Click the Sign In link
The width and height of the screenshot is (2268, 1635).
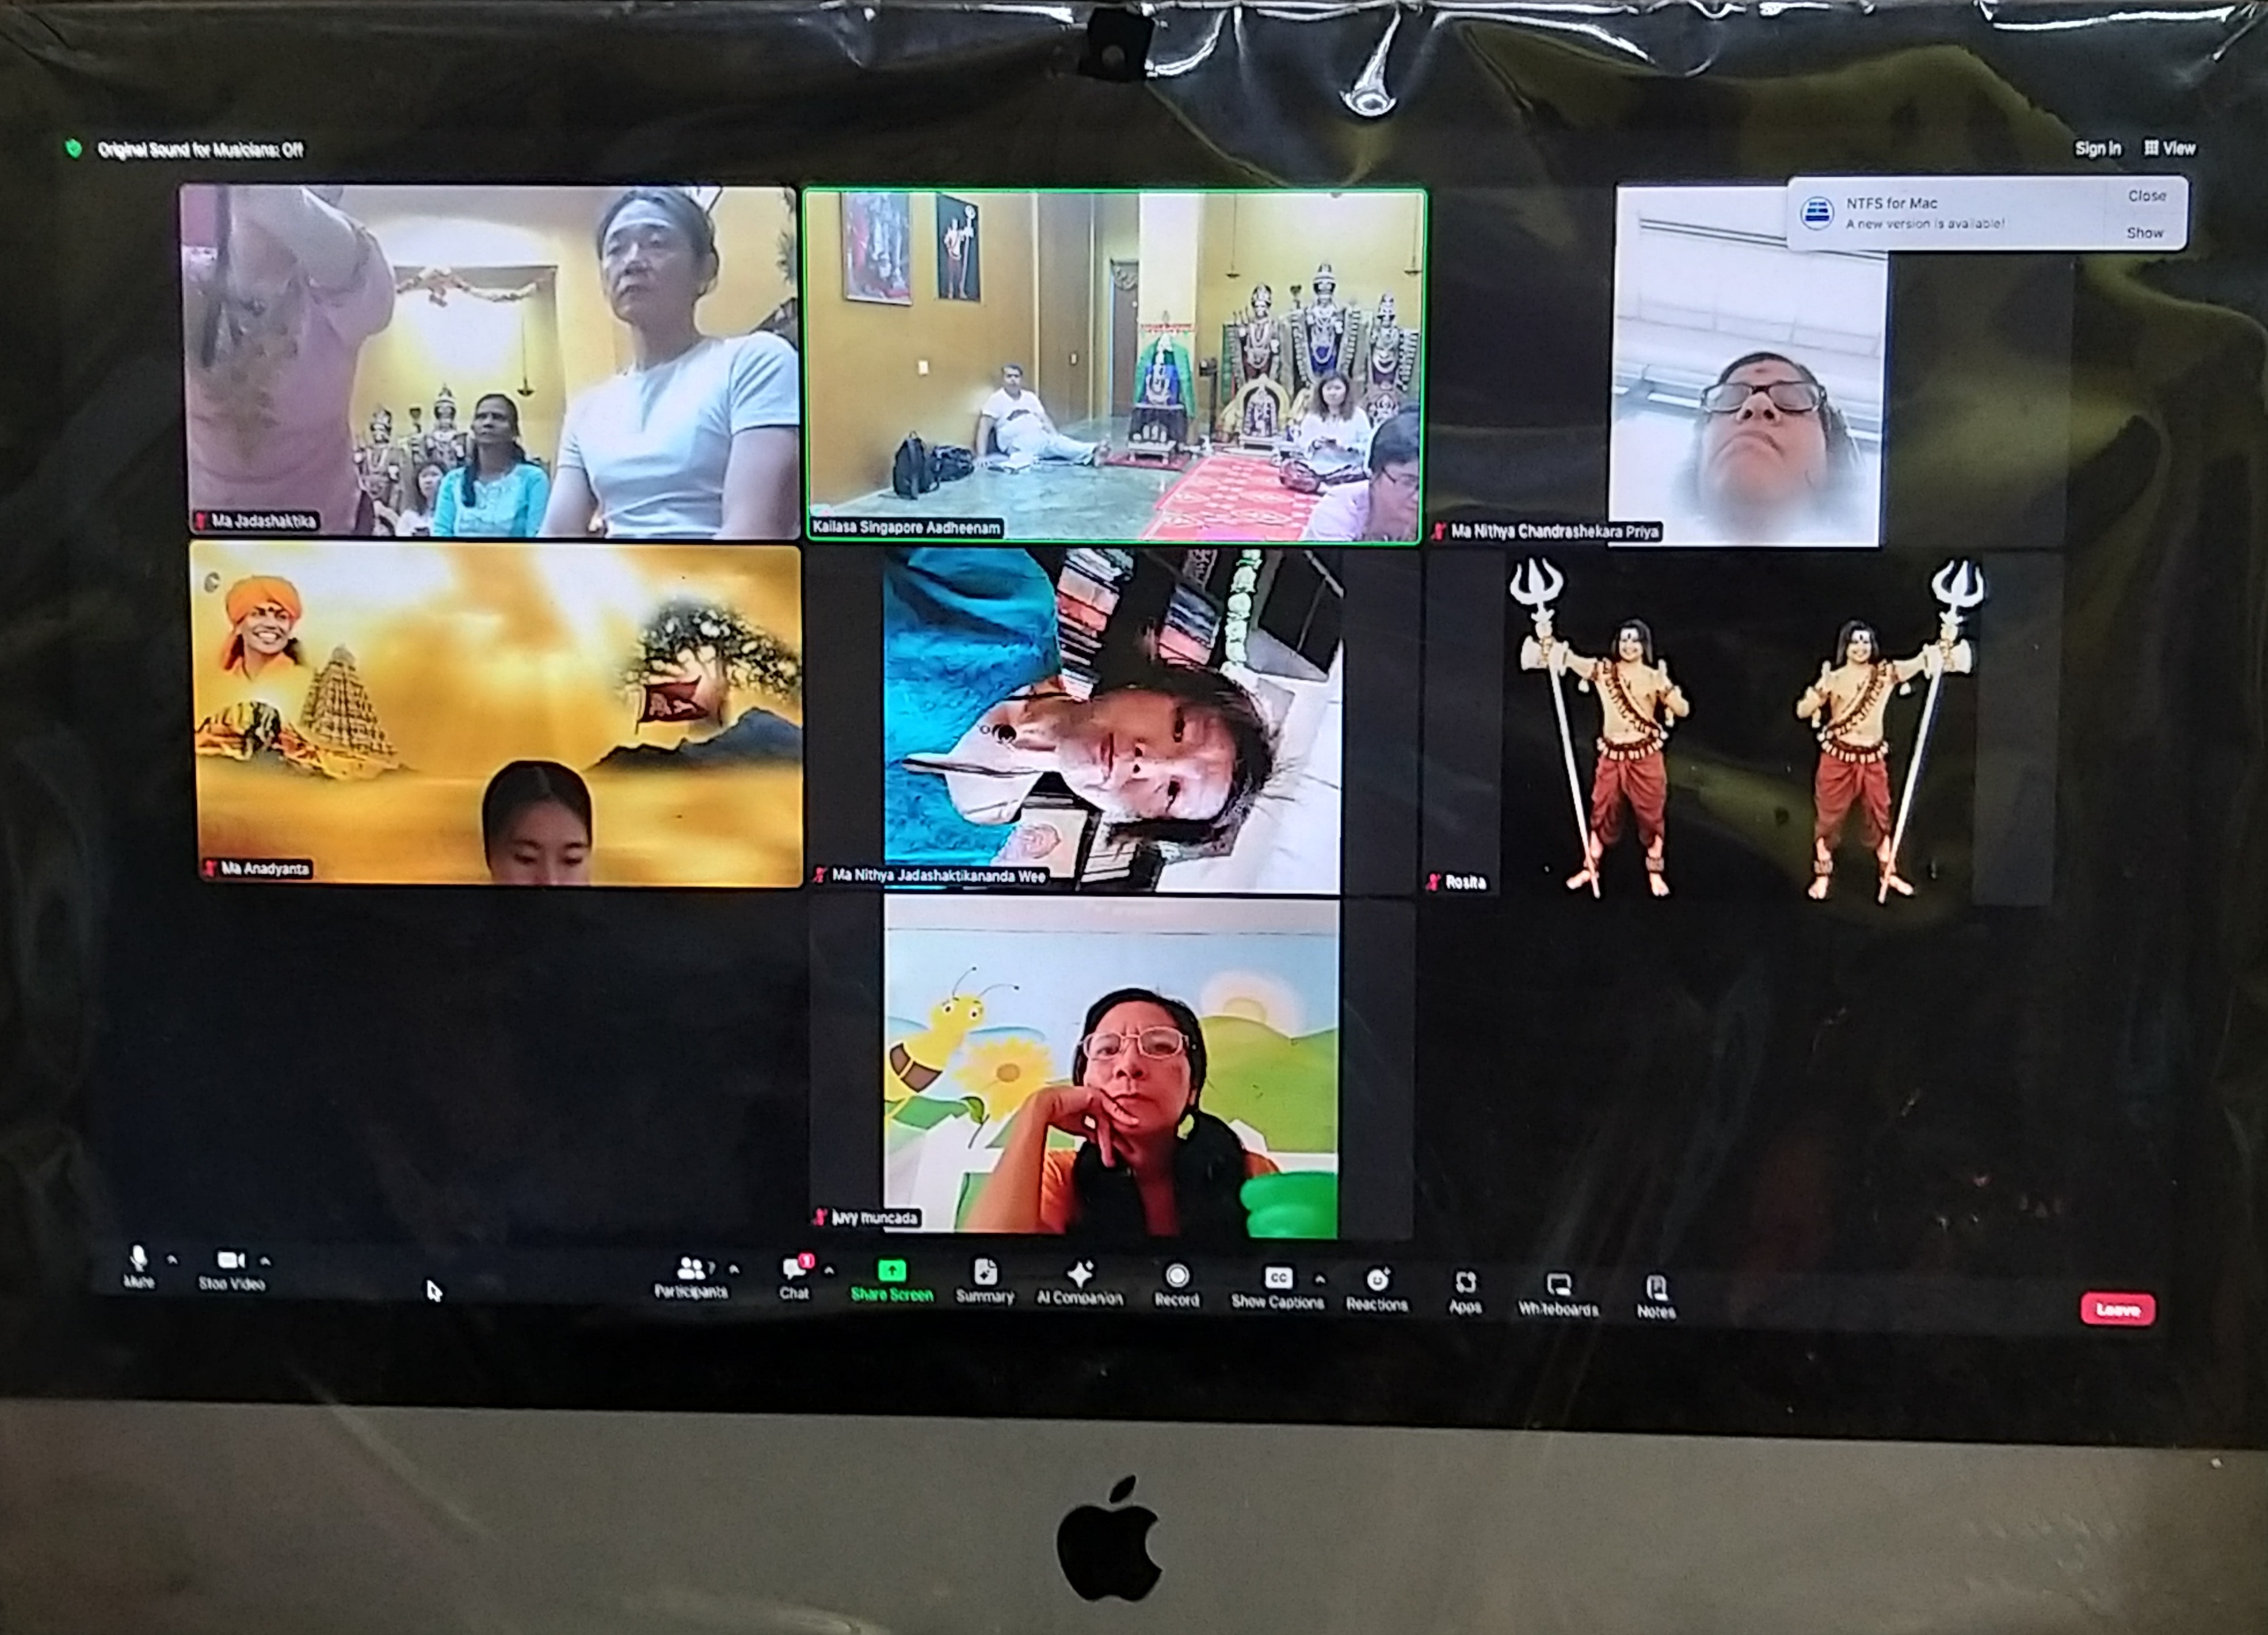tap(2097, 148)
